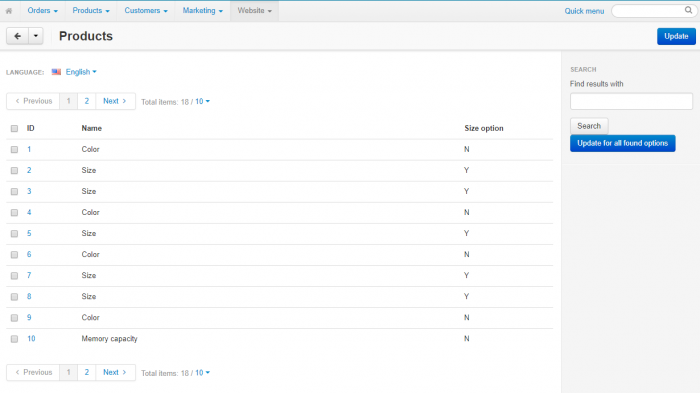Open the bottom items-per-page dropdown showing 10

pyautogui.click(x=202, y=373)
